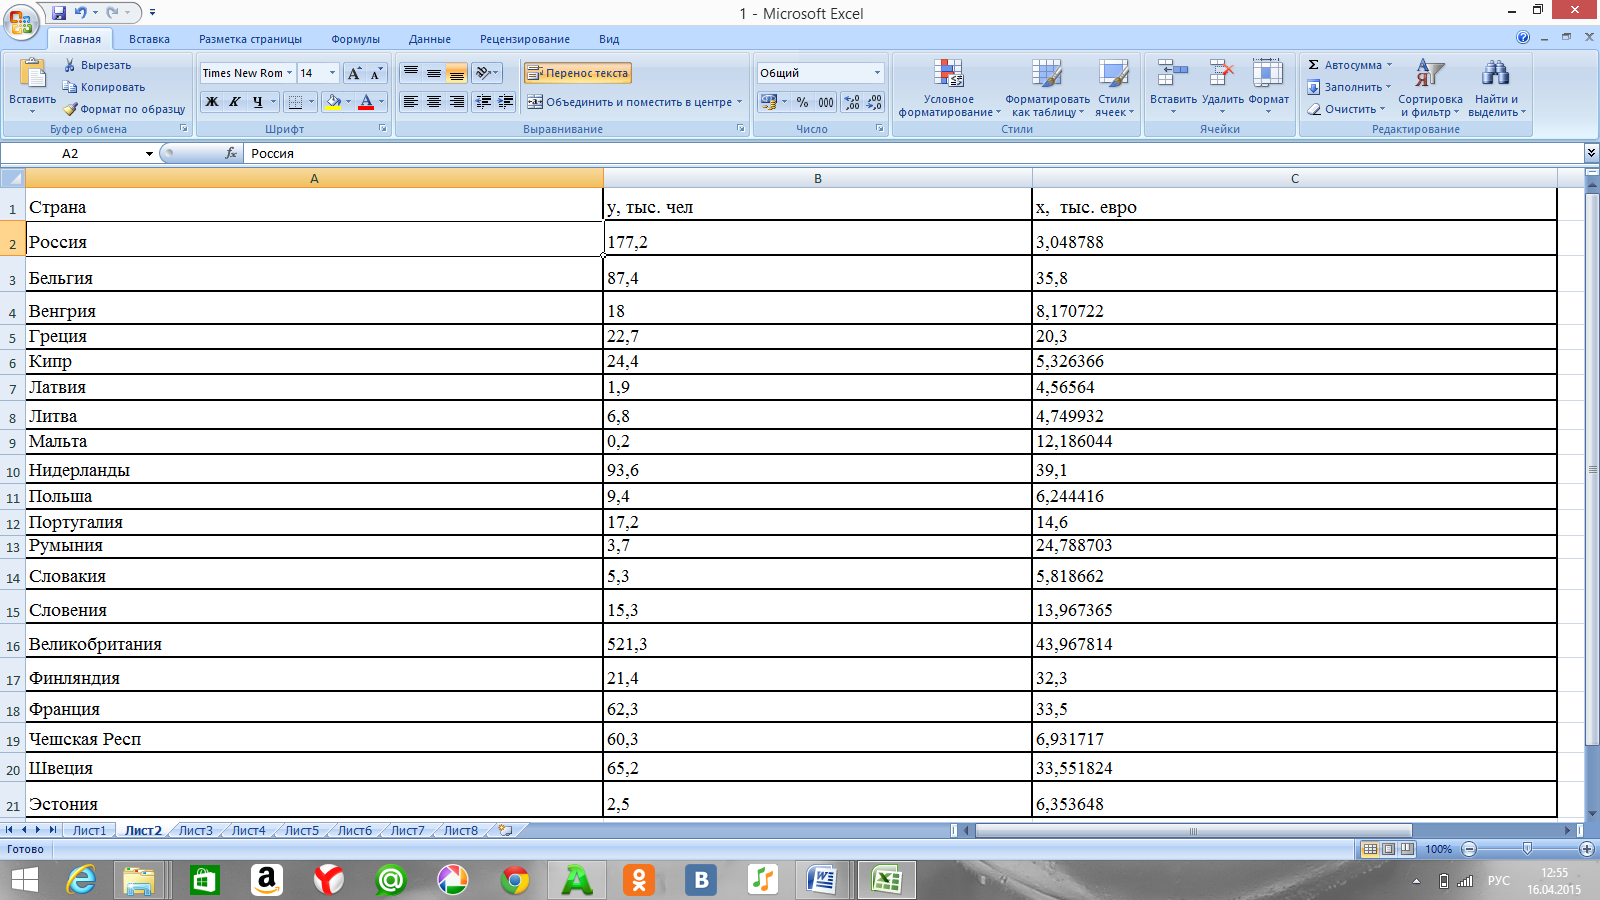Click Find and Select binoculars icon
1600x900 pixels.
pyautogui.click(x=1494, y=76)
